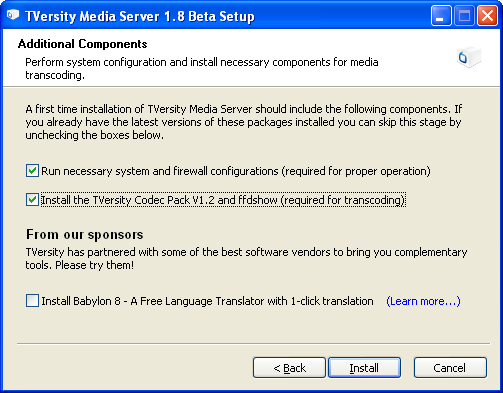503x393 pixels.
Task: Click the 'Additional Components' heading
Action: [x=82, y=44]
